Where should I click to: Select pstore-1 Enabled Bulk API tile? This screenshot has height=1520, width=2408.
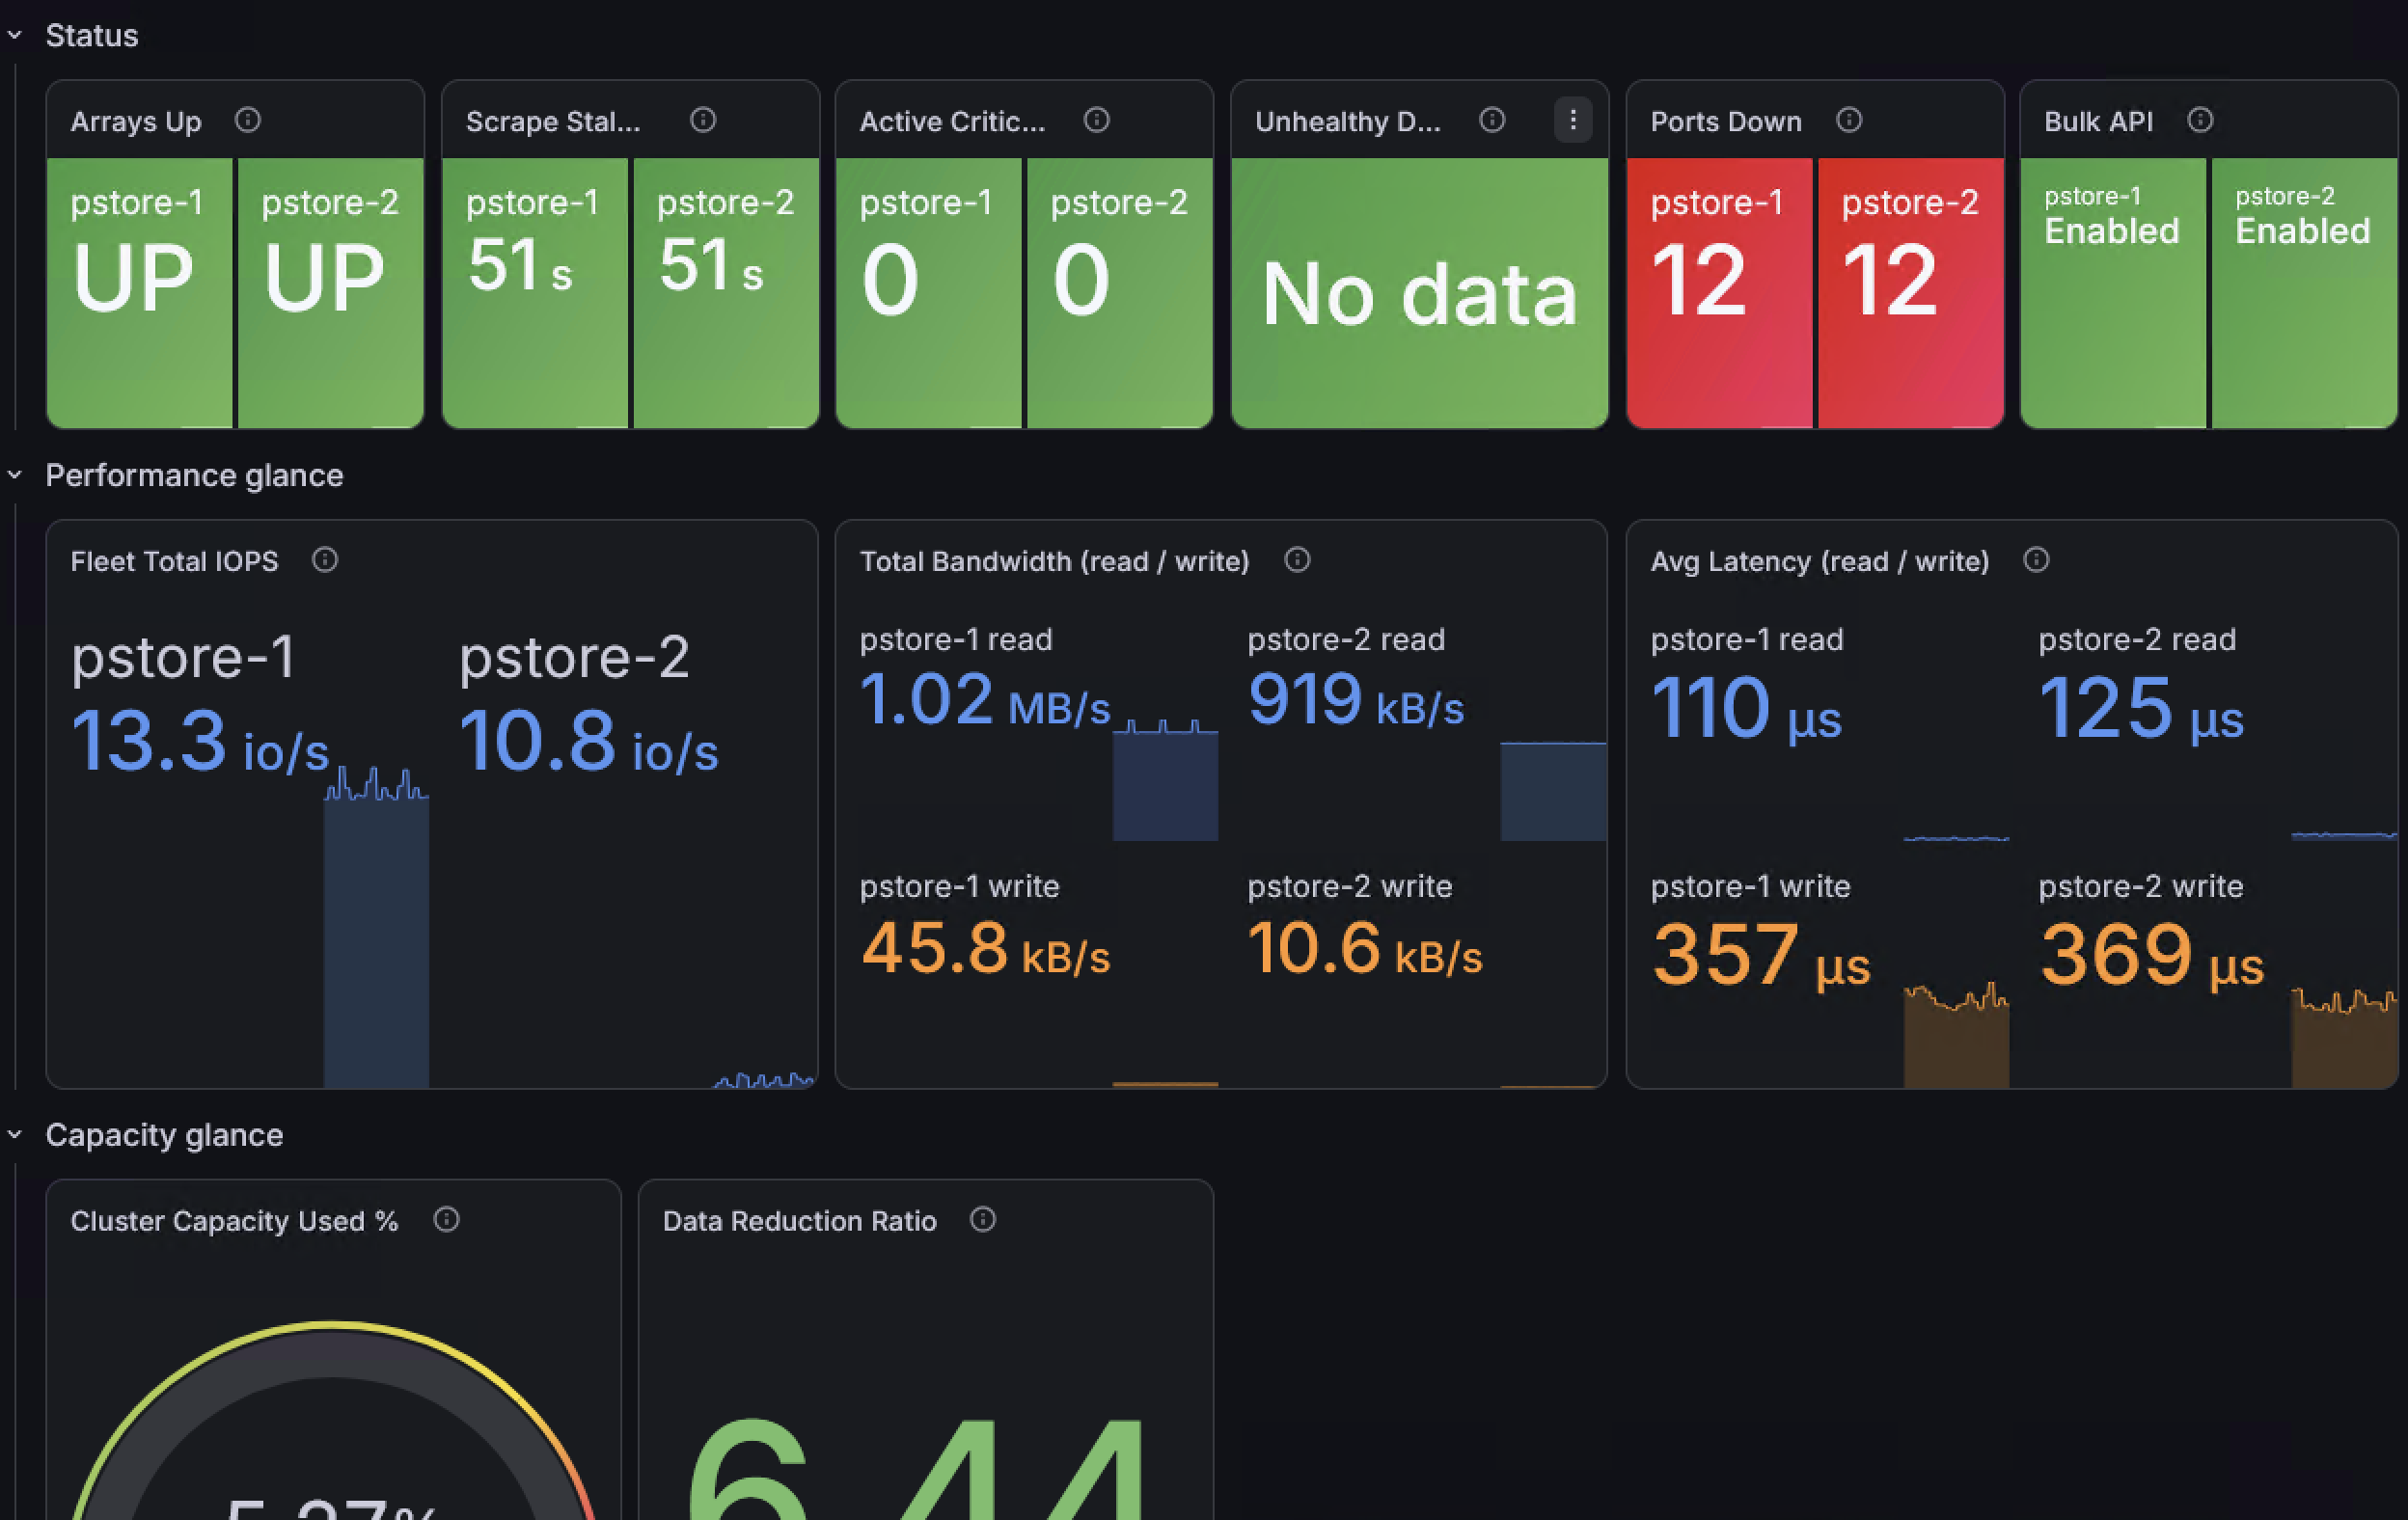[2114, 293]
